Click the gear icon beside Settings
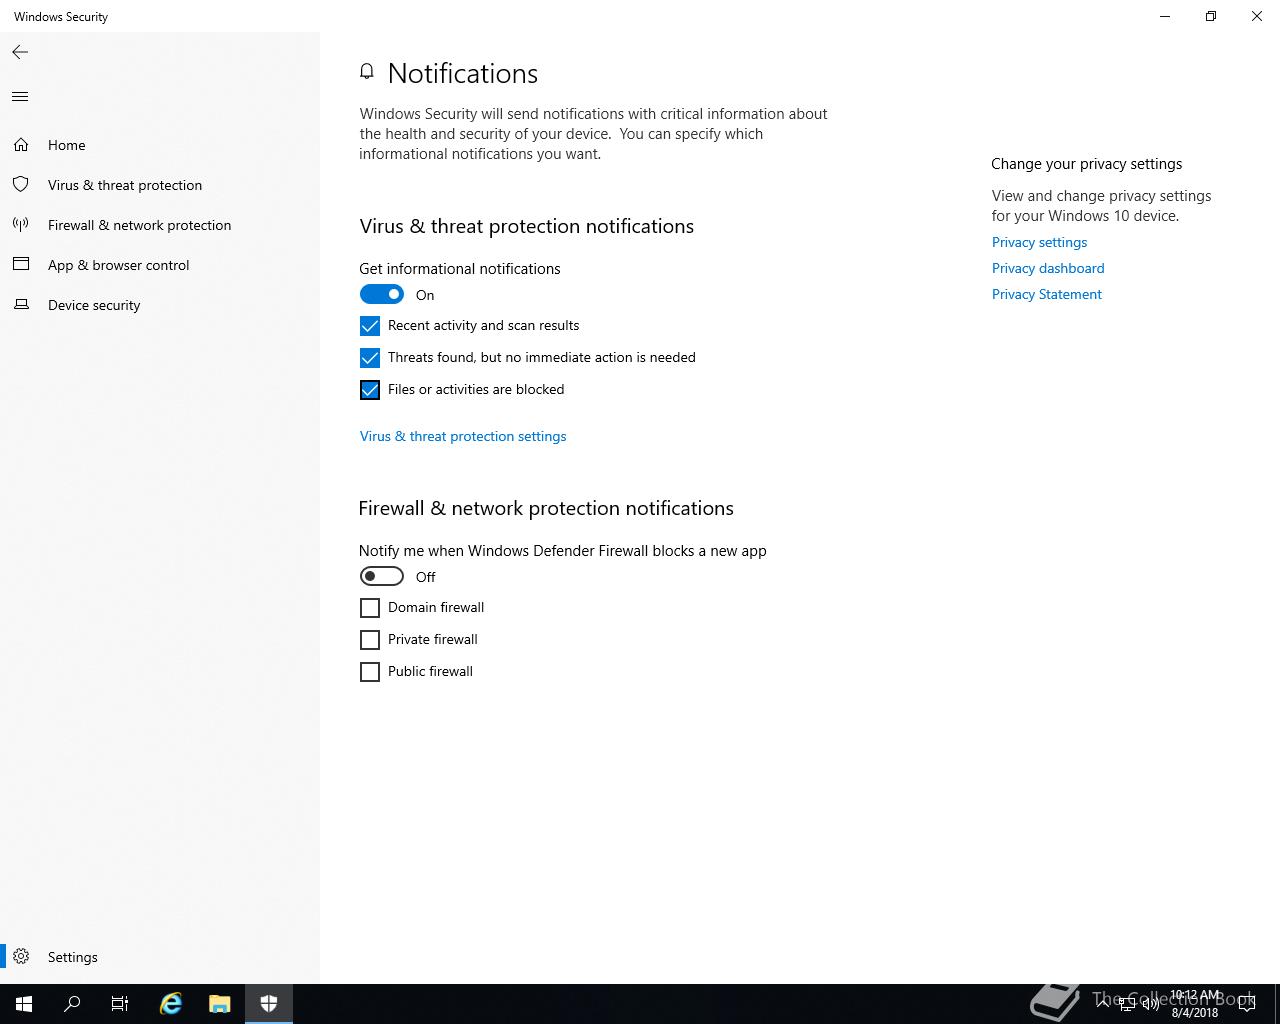Image resolution: width=1280 pixels, height=1024 pixels. [x=21, y=957]
